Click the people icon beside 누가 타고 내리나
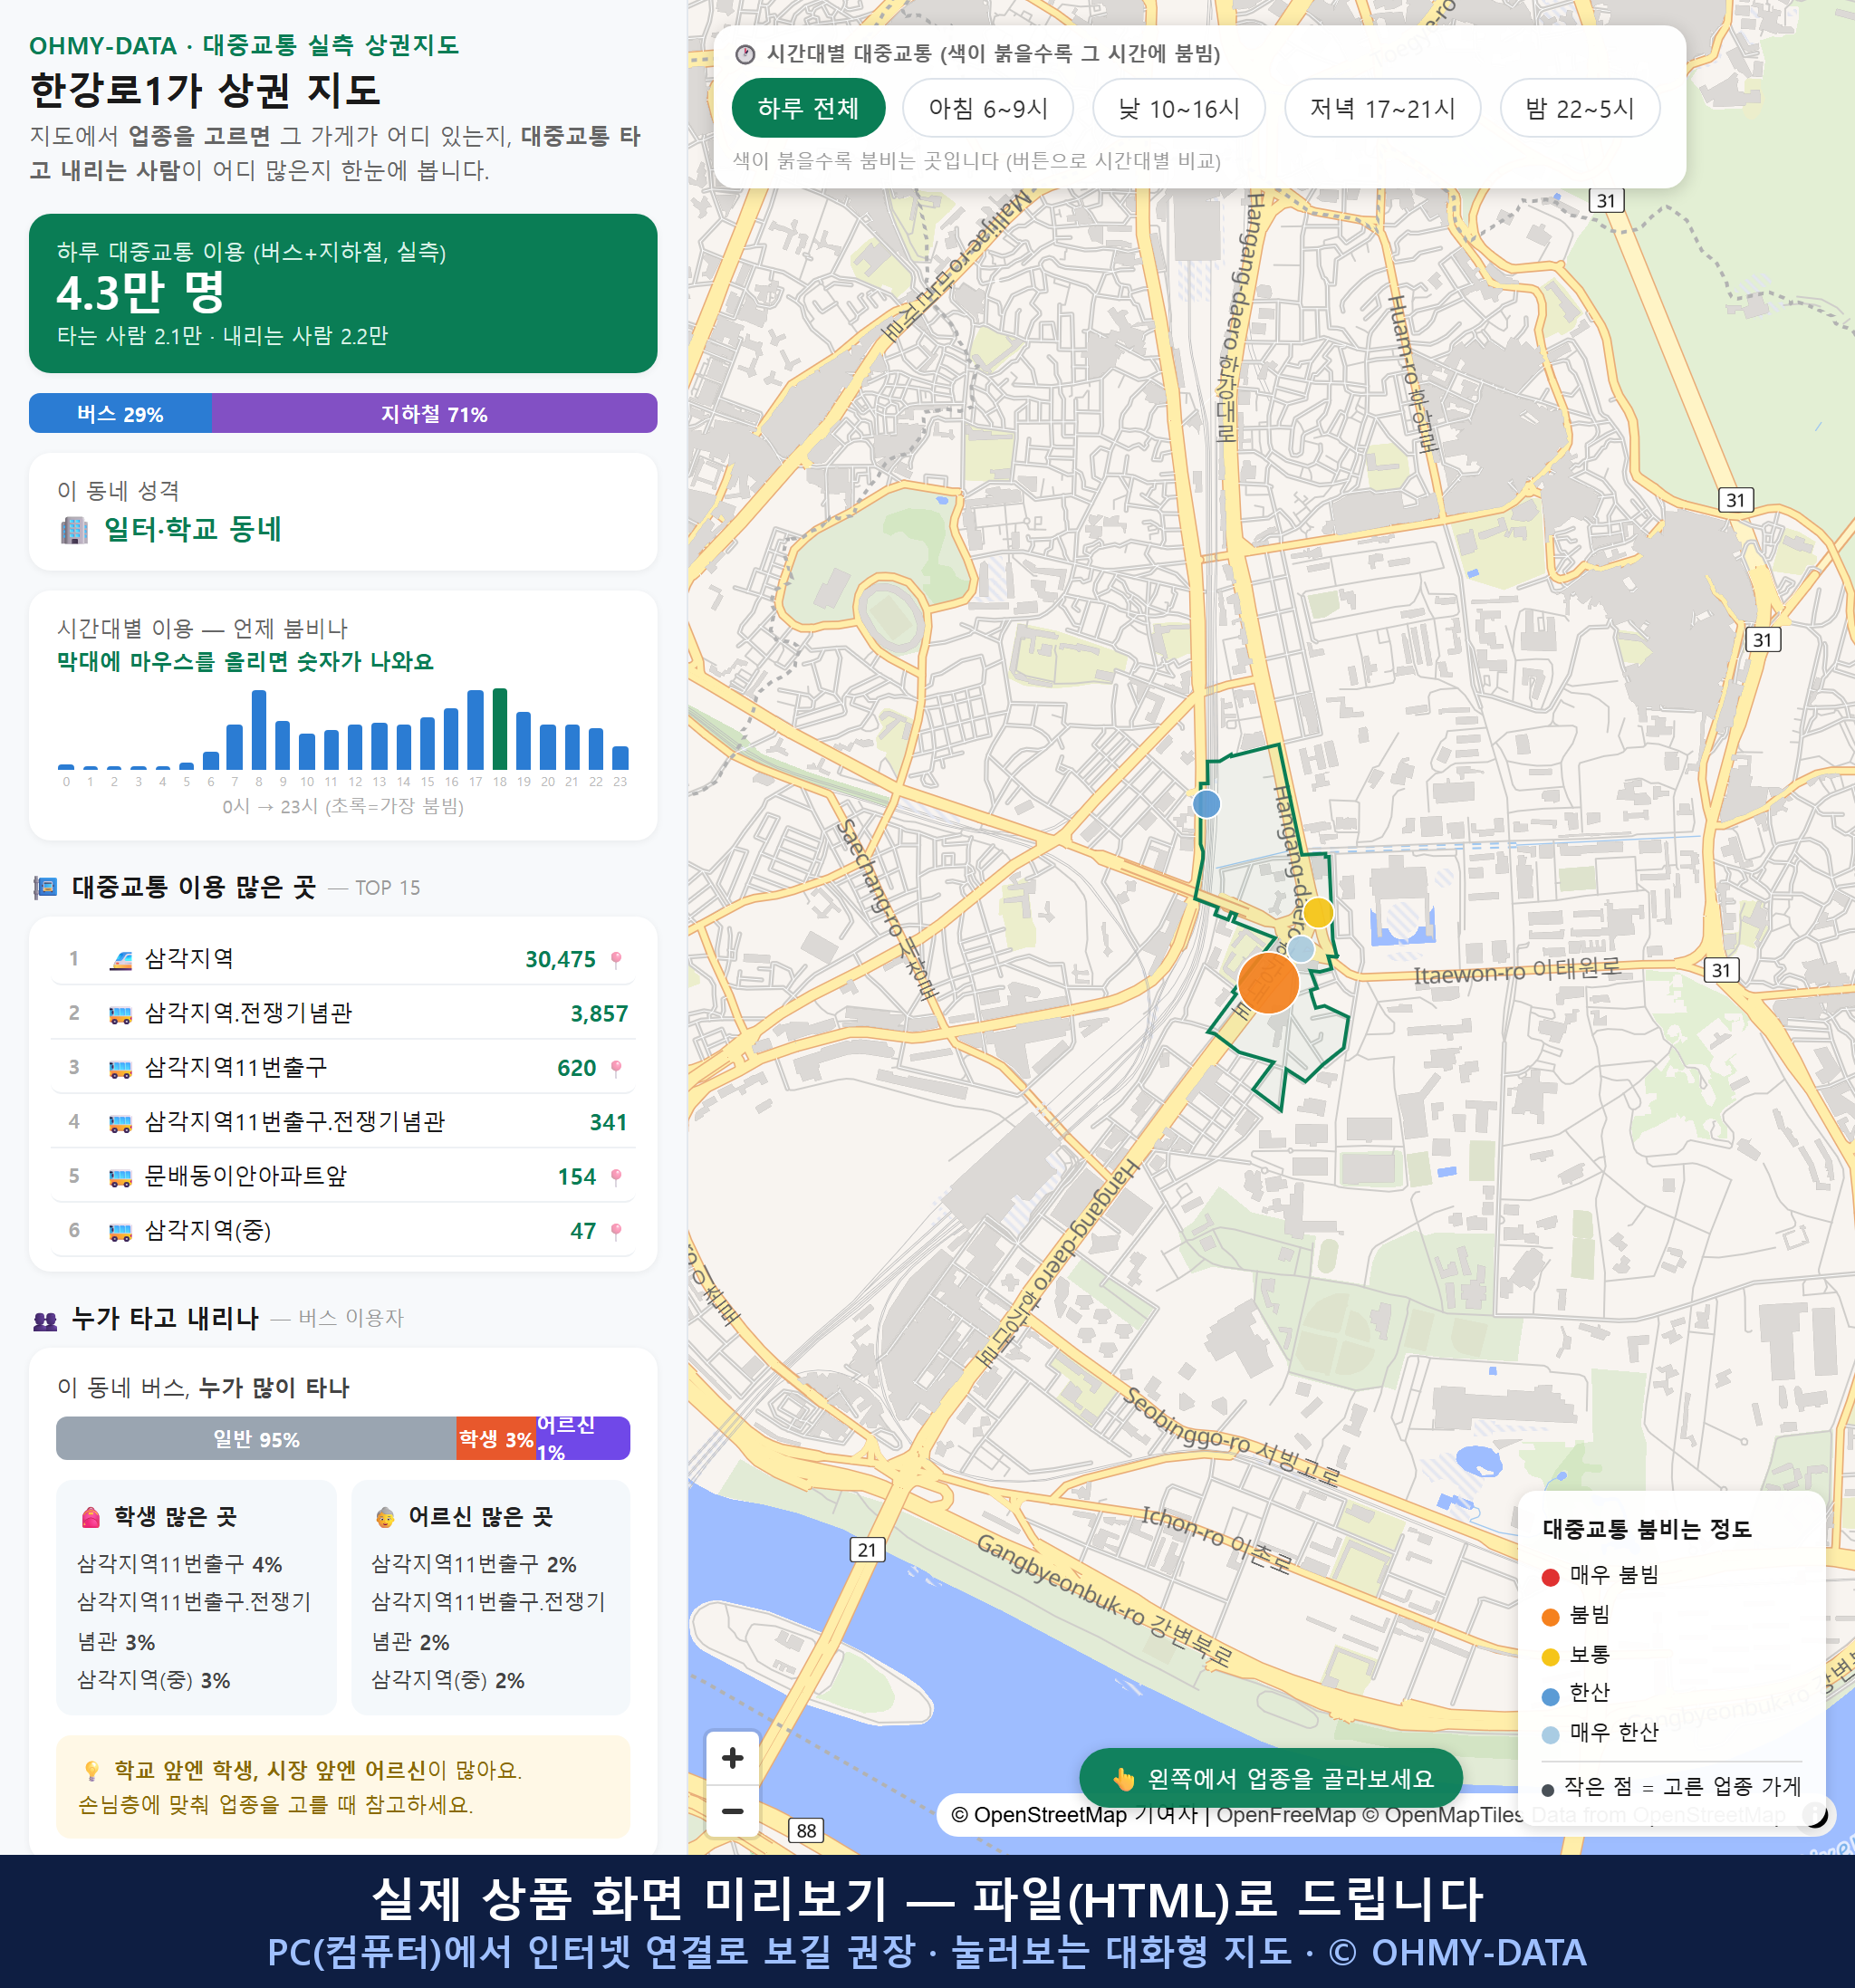This screenshot has width=1855, height=1988. 45,1320
